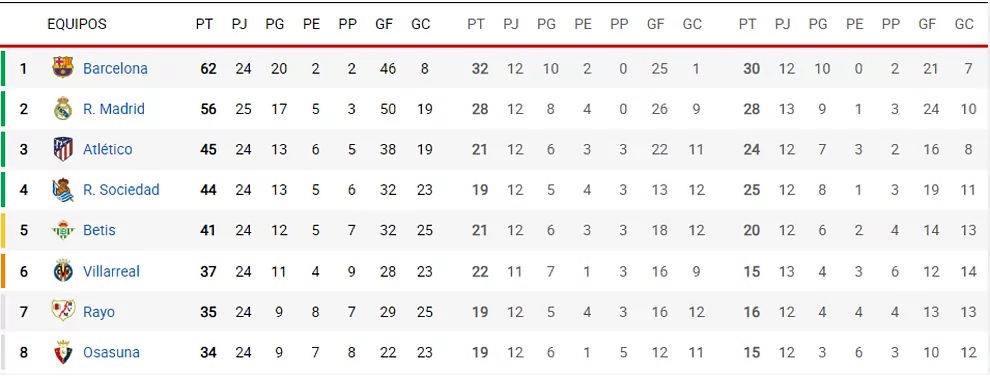The height and width of the screenshot is (377, 990).
Task: Click the EQUIPOS column header
Action: [x=77, y=25]
